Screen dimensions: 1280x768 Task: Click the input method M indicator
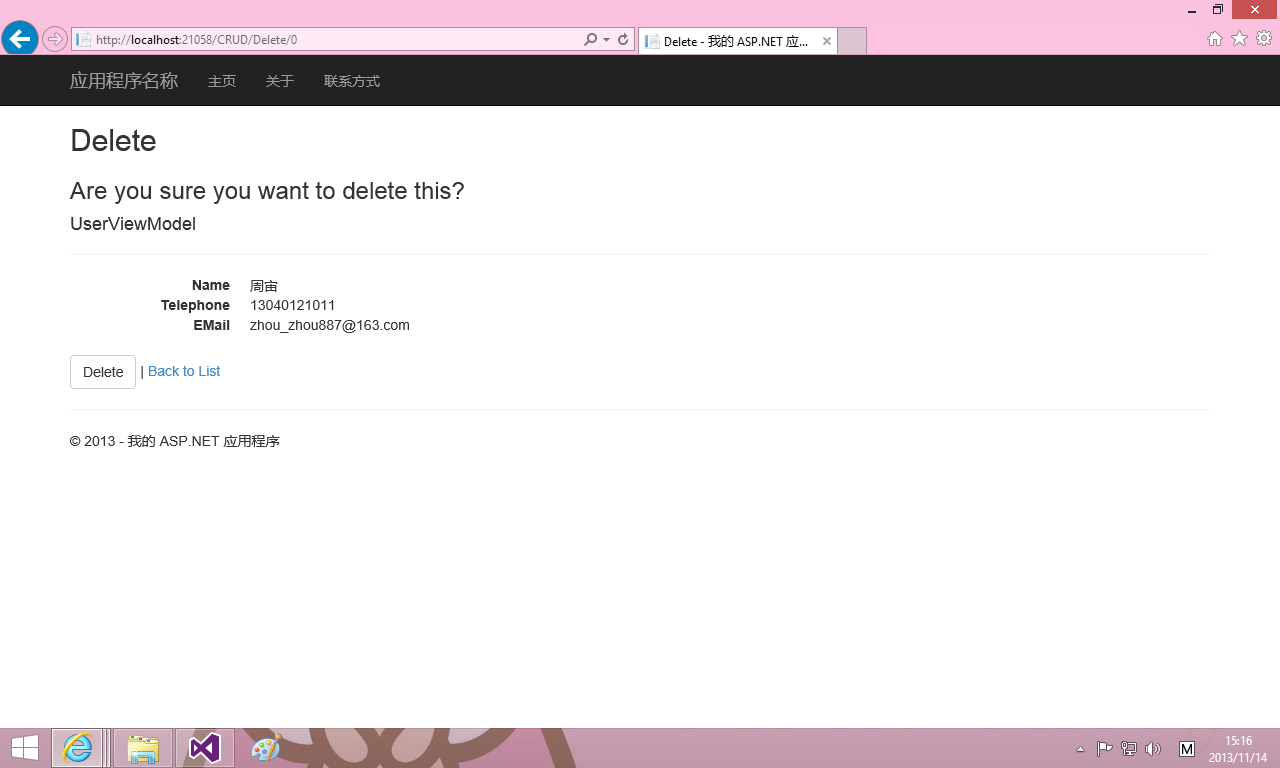1187,749
